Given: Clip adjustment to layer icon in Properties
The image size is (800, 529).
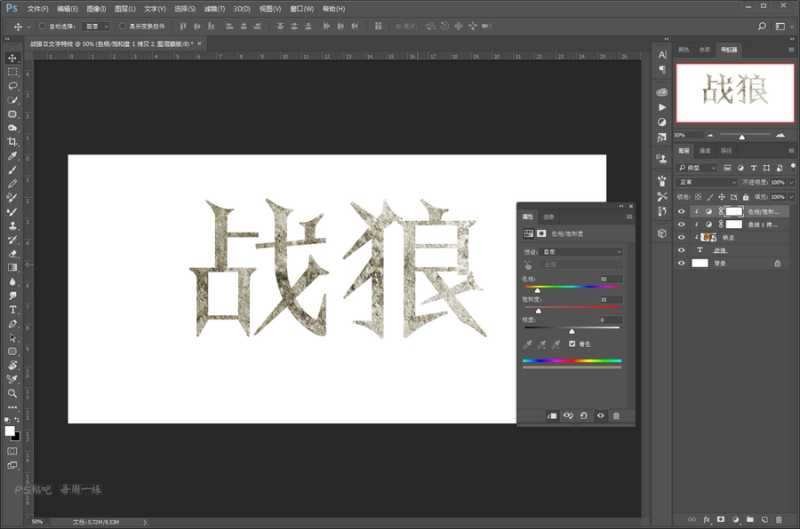Looking at the screenshot, I should (x=552, y=415).
